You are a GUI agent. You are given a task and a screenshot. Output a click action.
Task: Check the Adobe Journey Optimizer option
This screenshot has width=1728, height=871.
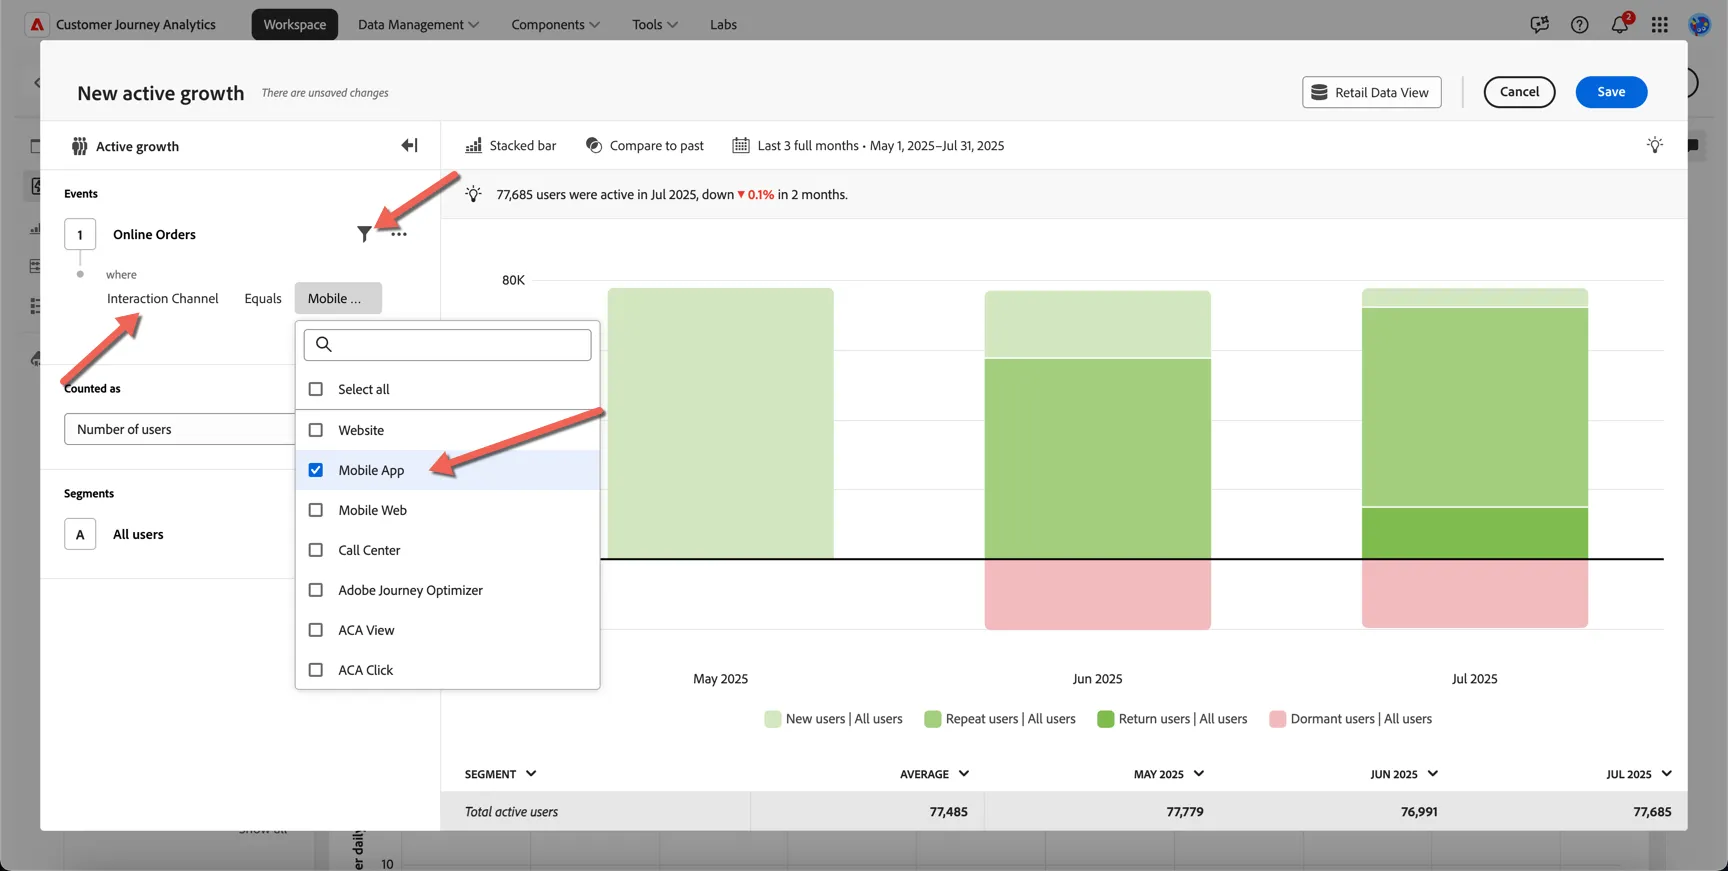(x=316, y=590)
